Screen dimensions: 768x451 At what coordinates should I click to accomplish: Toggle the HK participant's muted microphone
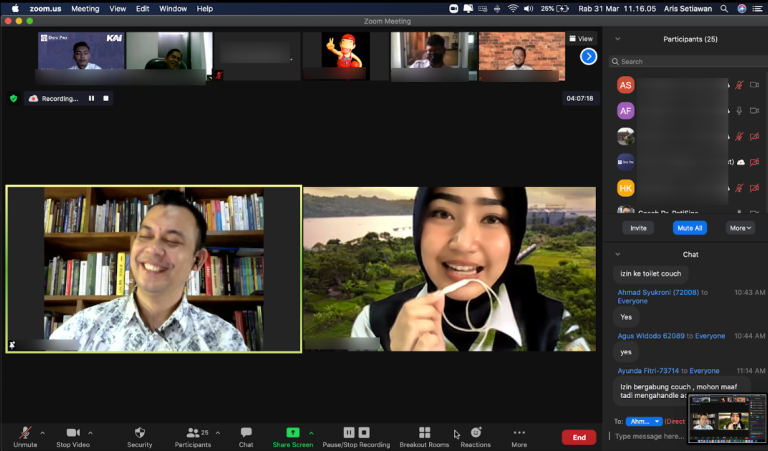(x=739, y=188)
